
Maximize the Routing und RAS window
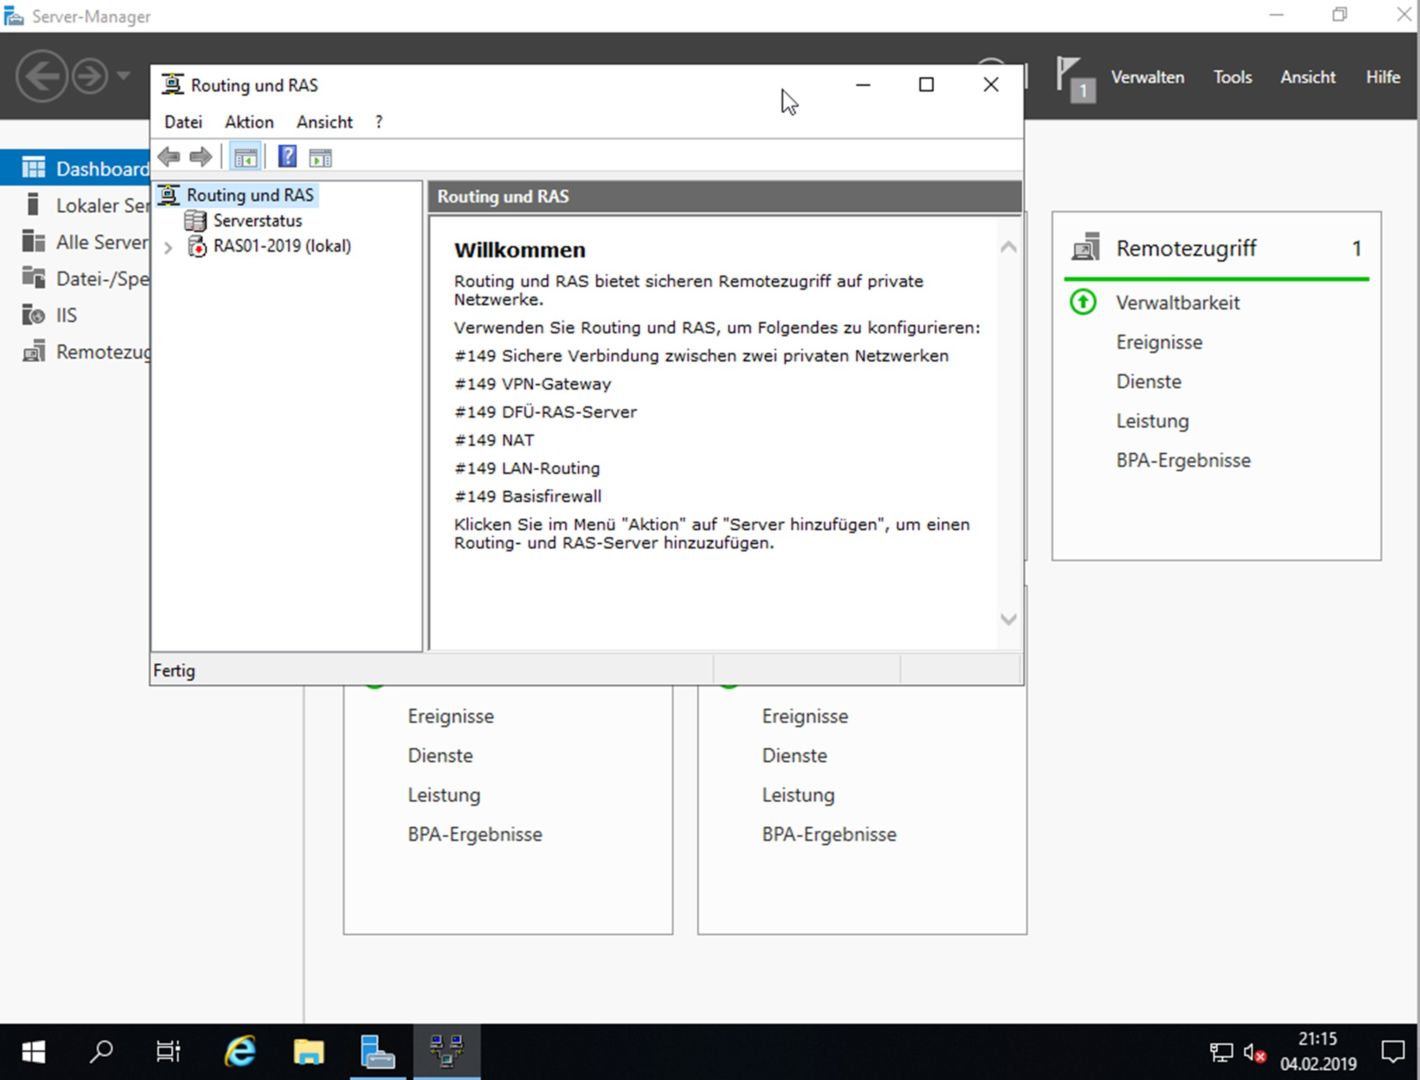(926, 85)
